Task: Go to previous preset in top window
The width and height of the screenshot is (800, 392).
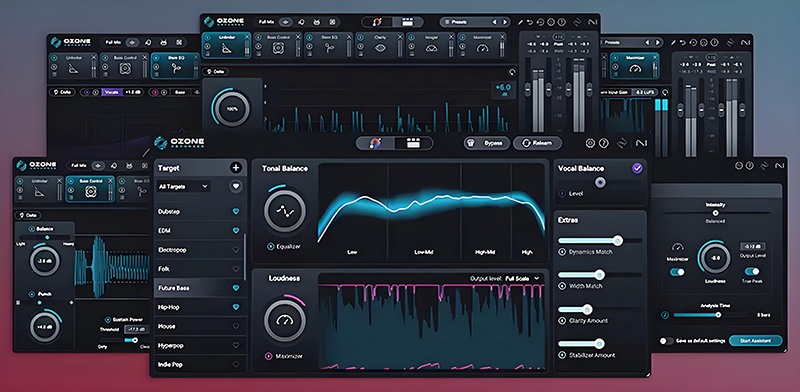Action: point(494,22)
